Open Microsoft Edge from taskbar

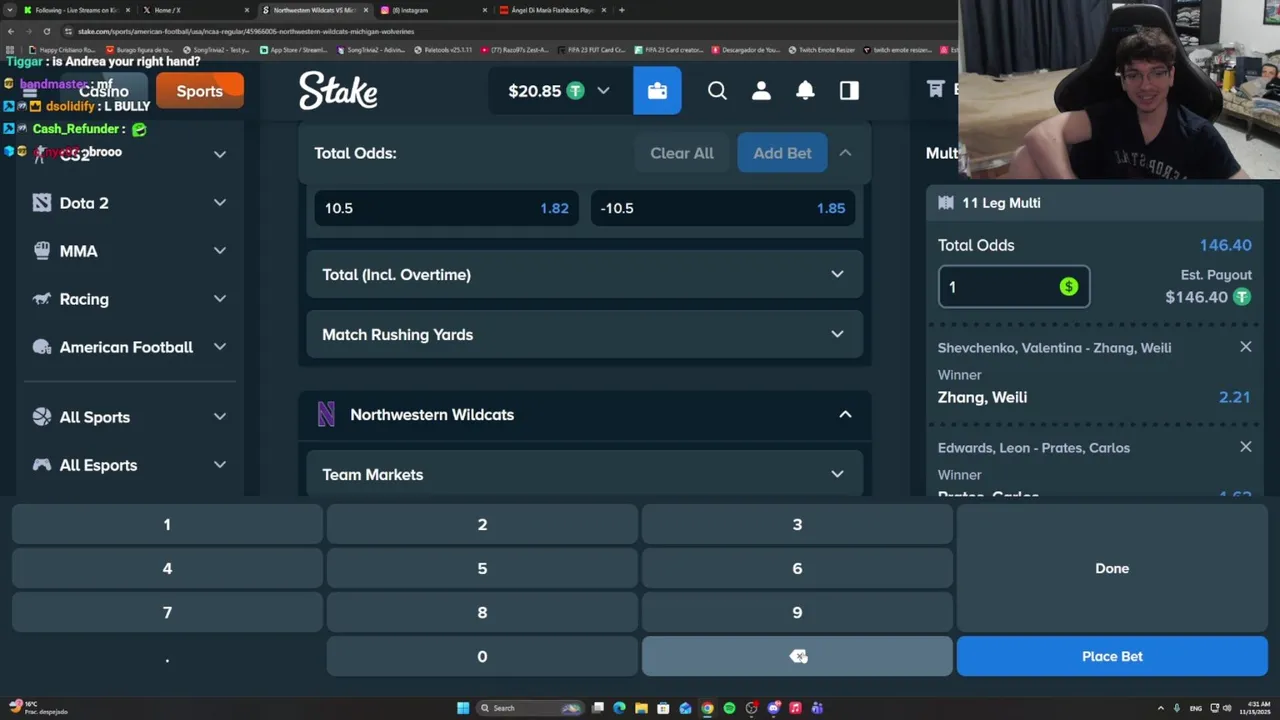619,708
